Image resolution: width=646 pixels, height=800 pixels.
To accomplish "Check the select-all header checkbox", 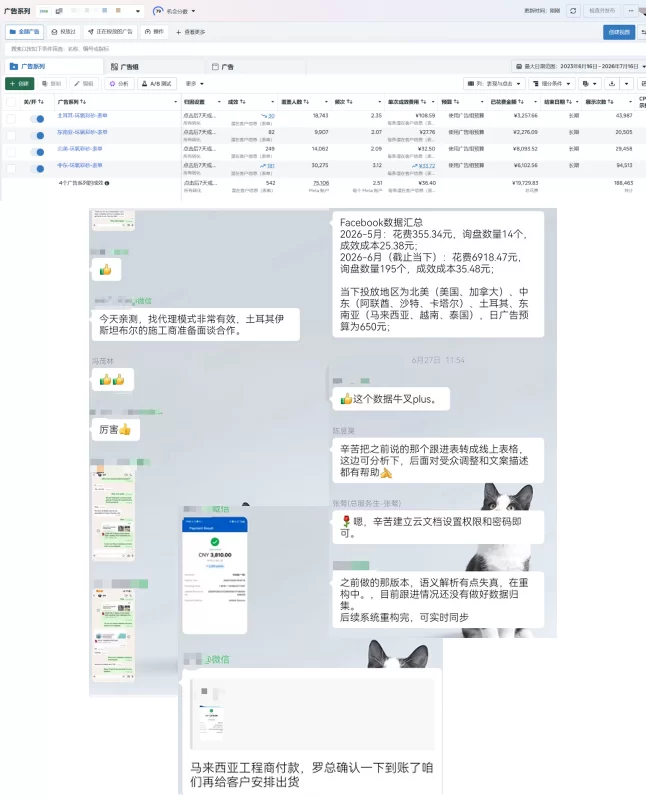I will click(11, 102).
